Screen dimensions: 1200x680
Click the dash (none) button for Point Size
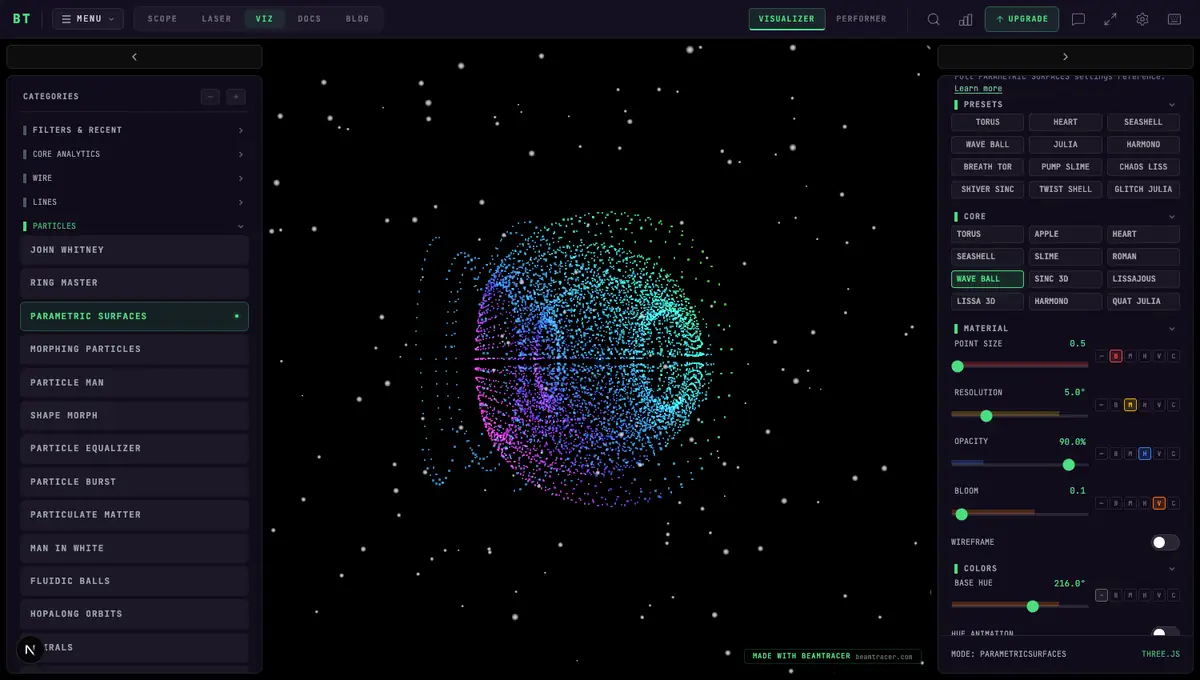[x=1101, y=356]
